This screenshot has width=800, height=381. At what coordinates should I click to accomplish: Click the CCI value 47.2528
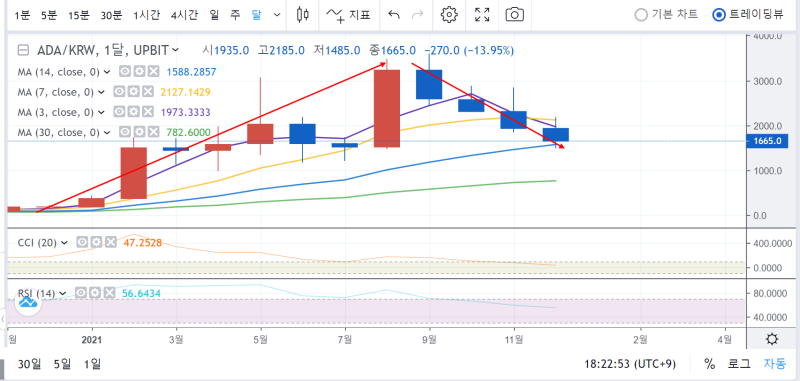click(142, 242)
